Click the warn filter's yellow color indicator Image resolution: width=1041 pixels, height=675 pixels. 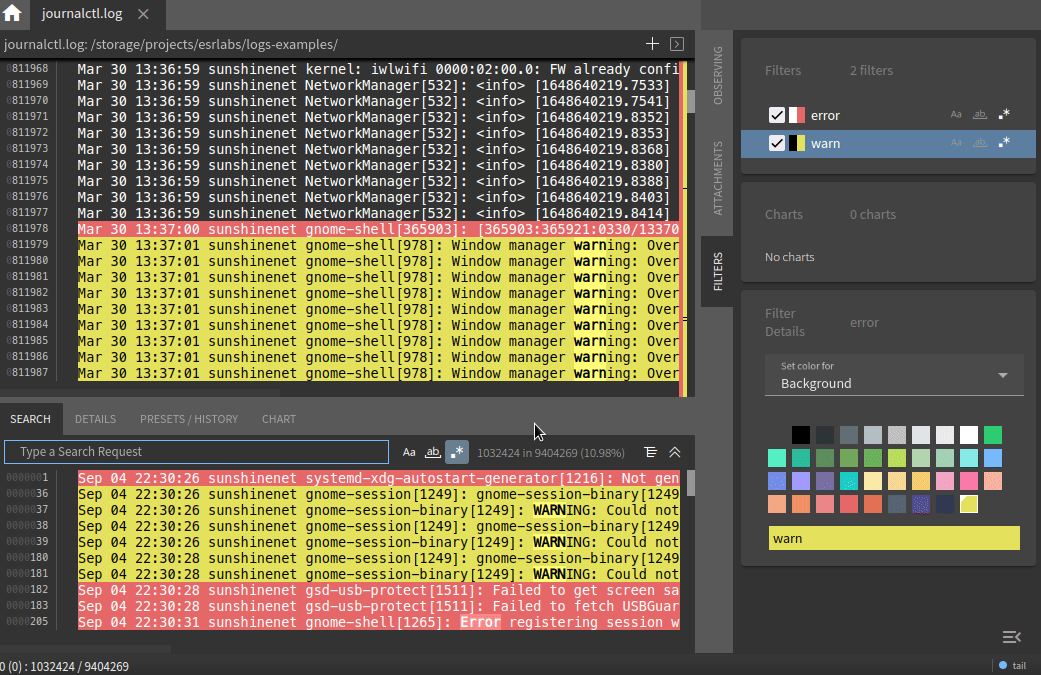797,143
